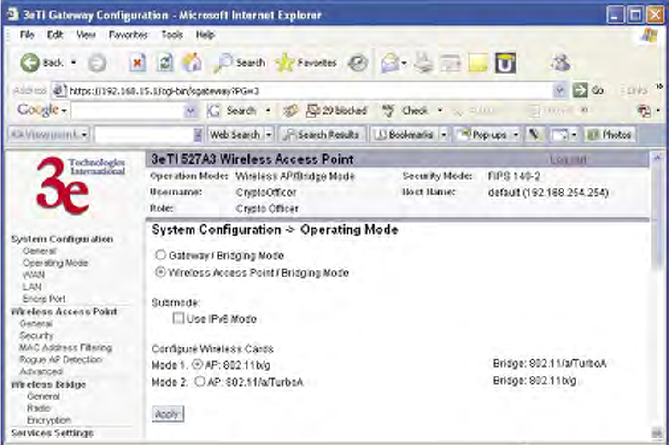Select Mode 1 AP 802.11b/g radio
Screen dimensions: 669x445
pos(197,365)
